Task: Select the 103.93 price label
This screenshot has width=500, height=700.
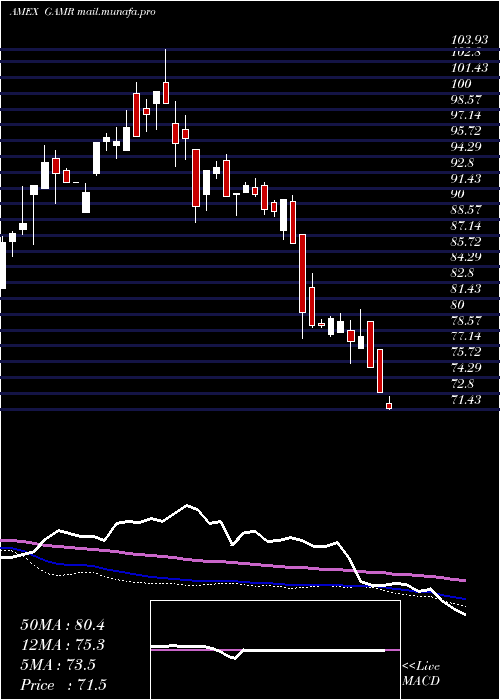Action: coord(470,41)
